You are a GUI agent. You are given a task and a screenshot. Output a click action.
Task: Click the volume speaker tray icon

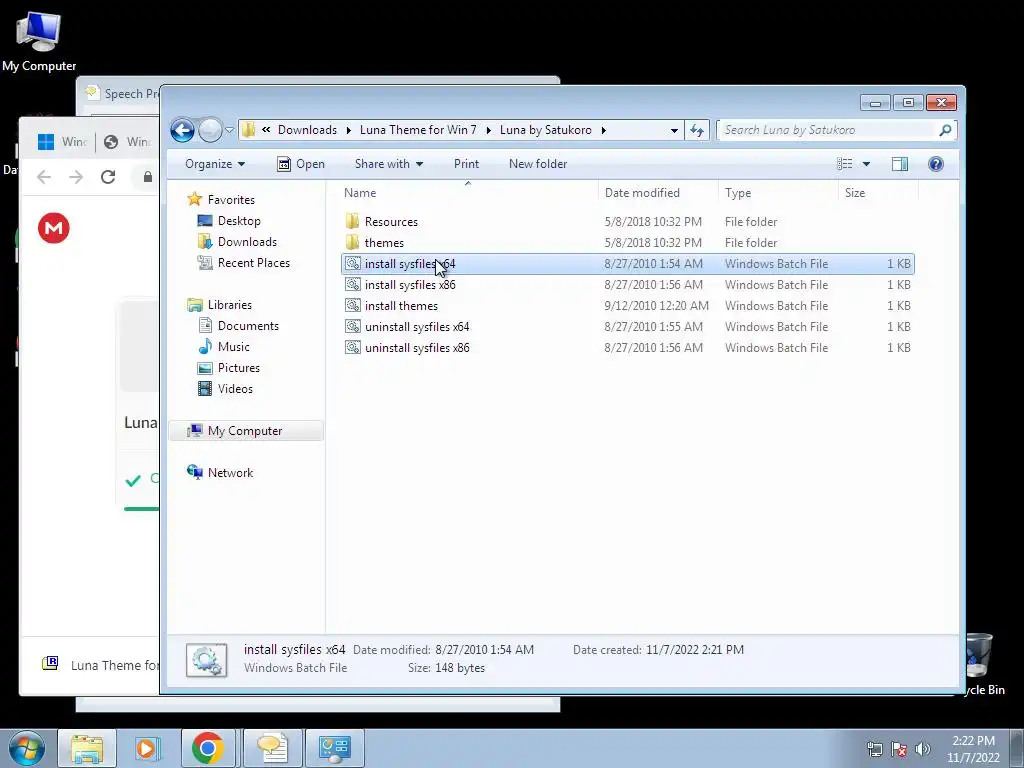pyautogui.click(x=923, y=749)
